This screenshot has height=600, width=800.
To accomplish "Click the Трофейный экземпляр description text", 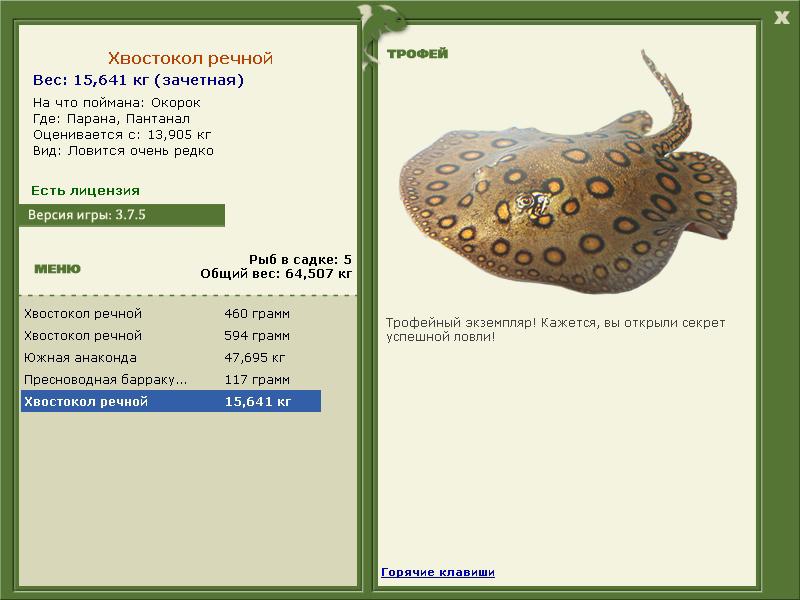I will (555, 330).
